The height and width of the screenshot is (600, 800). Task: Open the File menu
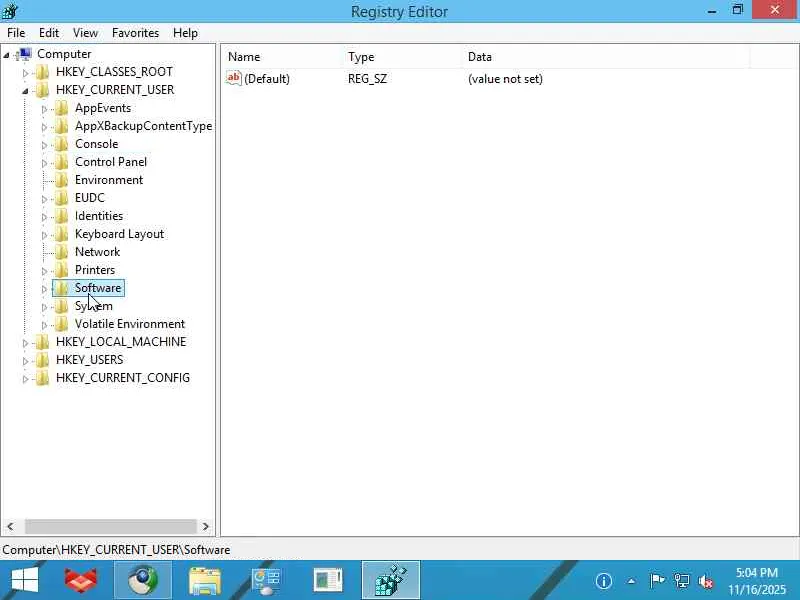16,33
